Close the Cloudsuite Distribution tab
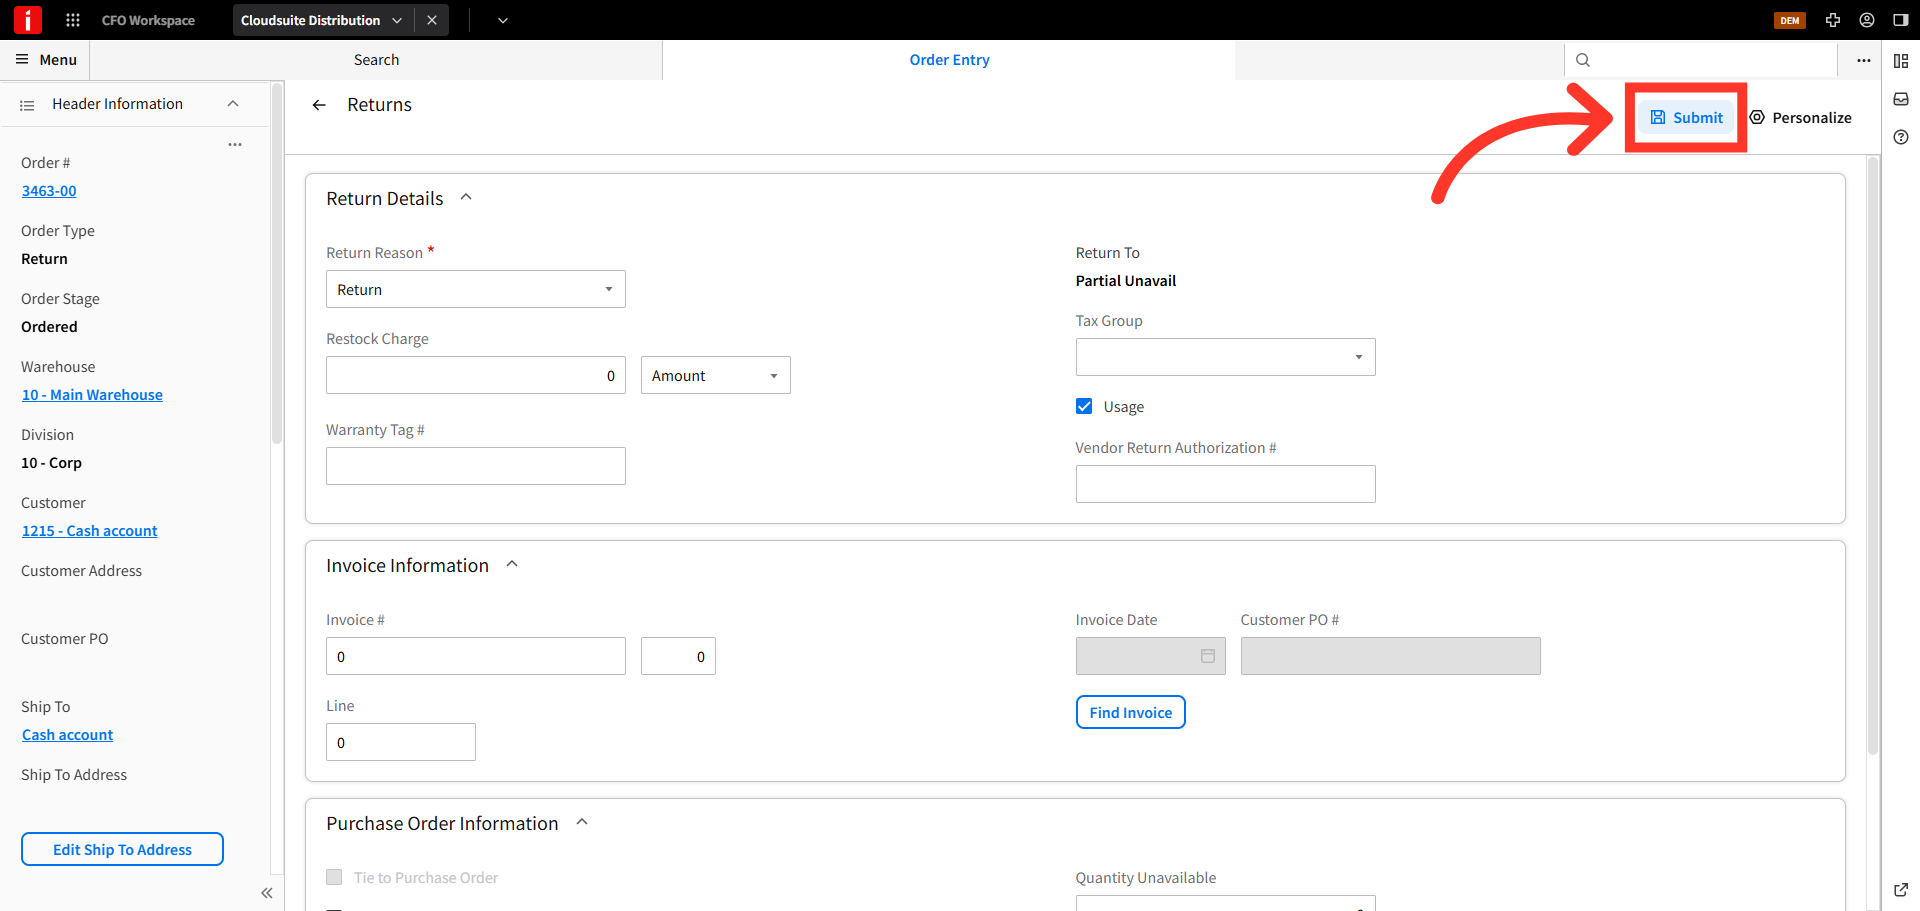This screenshot has width=1920, height=911. (432, 20)
